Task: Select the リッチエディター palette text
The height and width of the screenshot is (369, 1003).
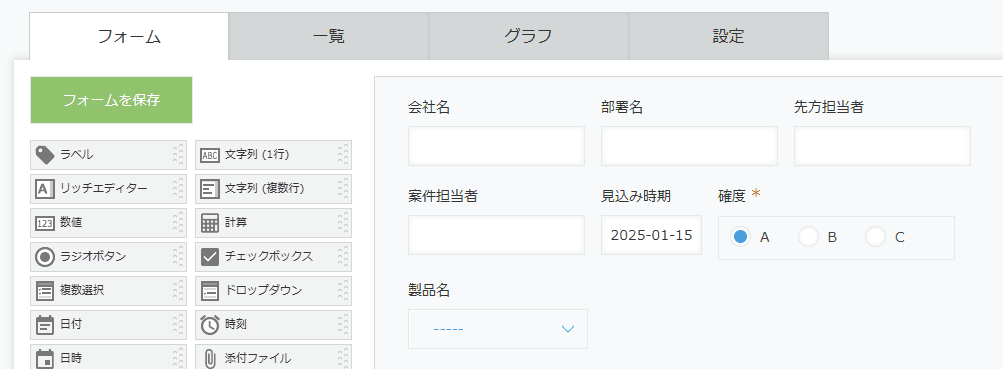Action: point(104,189)
